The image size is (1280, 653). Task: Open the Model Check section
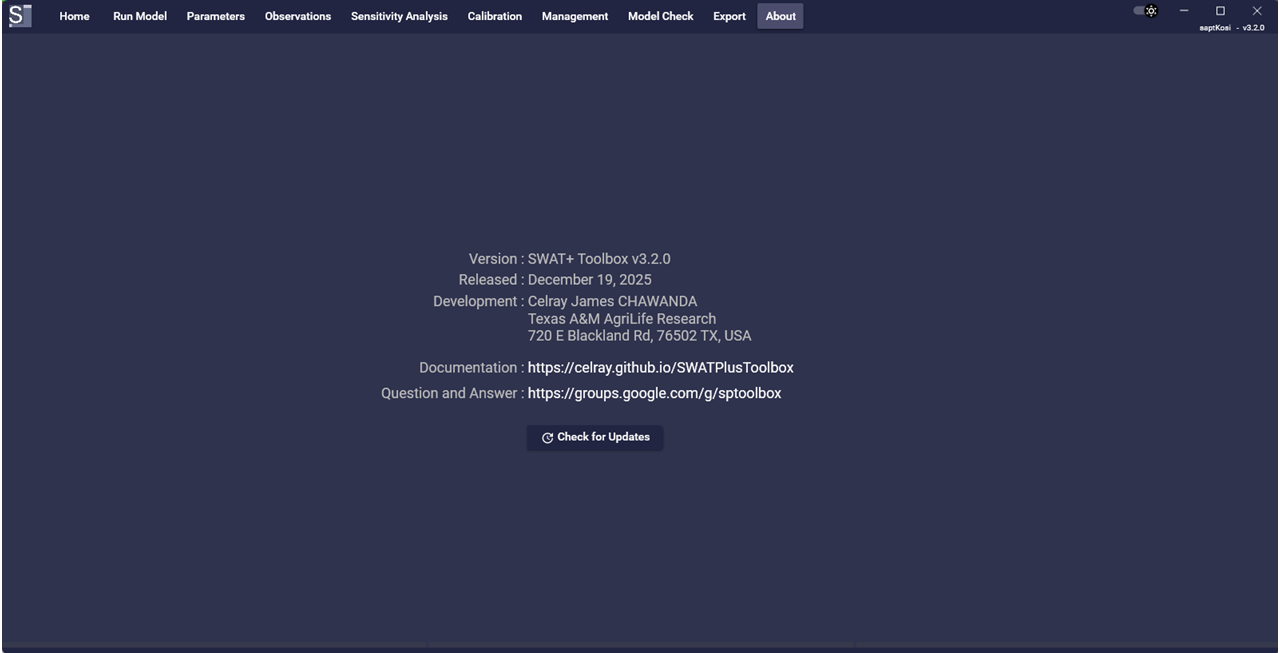[x=660, y=16]
